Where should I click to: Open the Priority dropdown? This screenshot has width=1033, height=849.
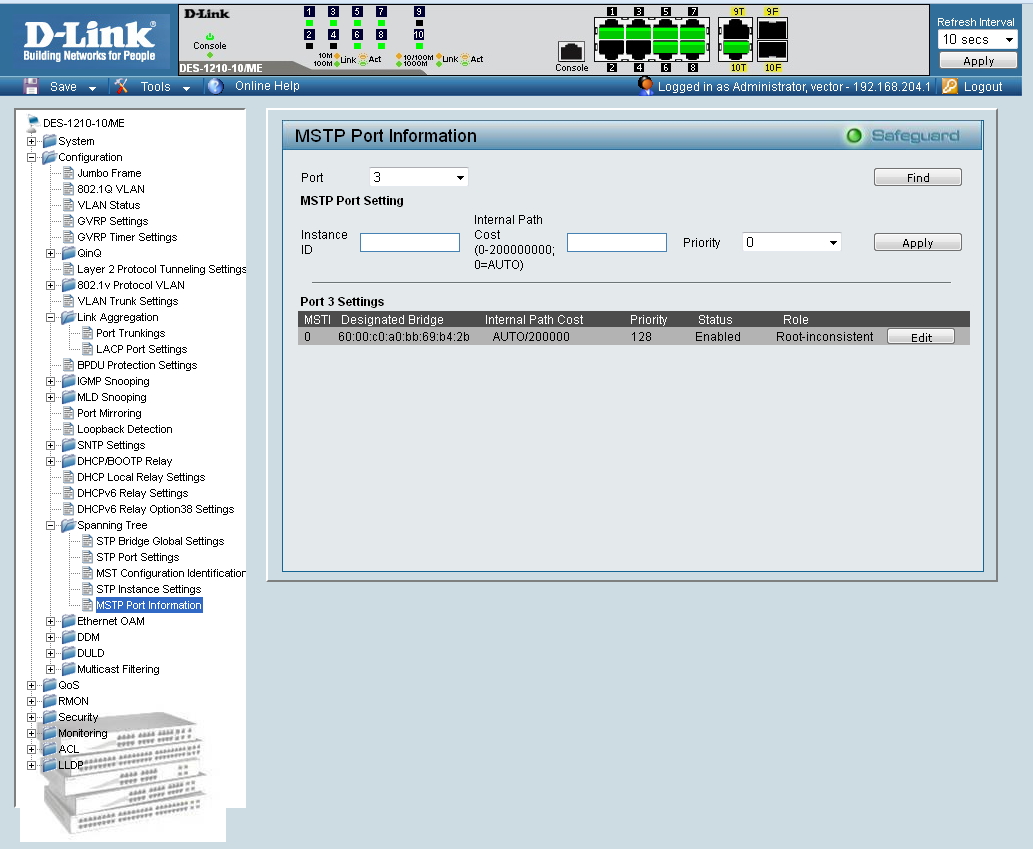tap(791, 242)
